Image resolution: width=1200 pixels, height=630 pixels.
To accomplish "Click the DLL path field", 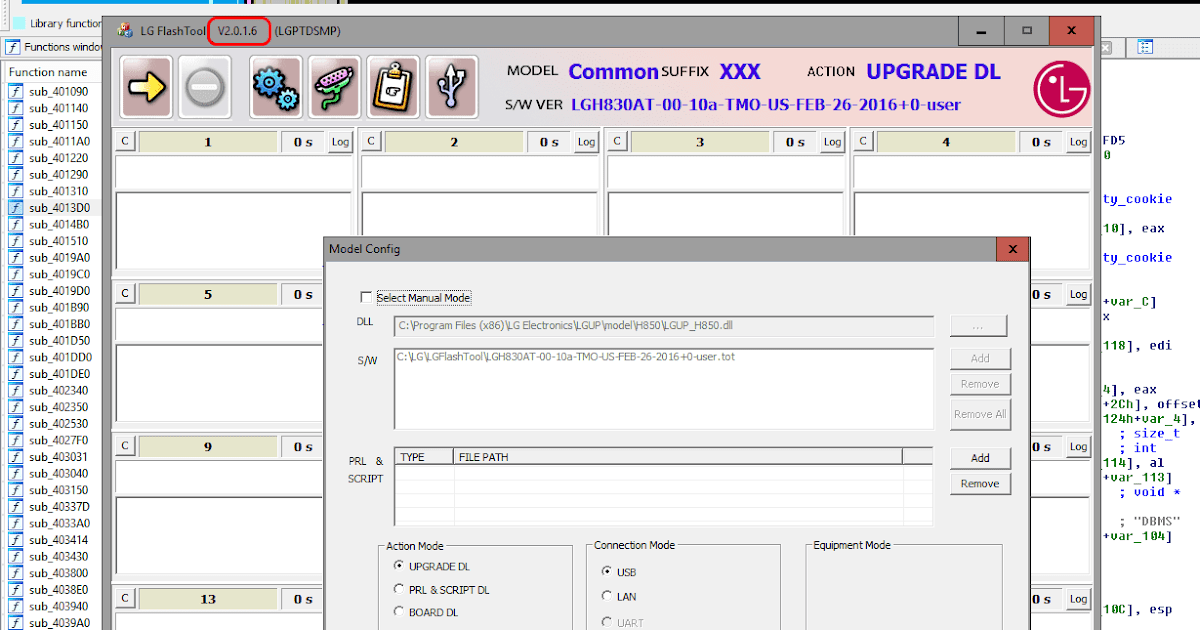I will tap(663, 326).
